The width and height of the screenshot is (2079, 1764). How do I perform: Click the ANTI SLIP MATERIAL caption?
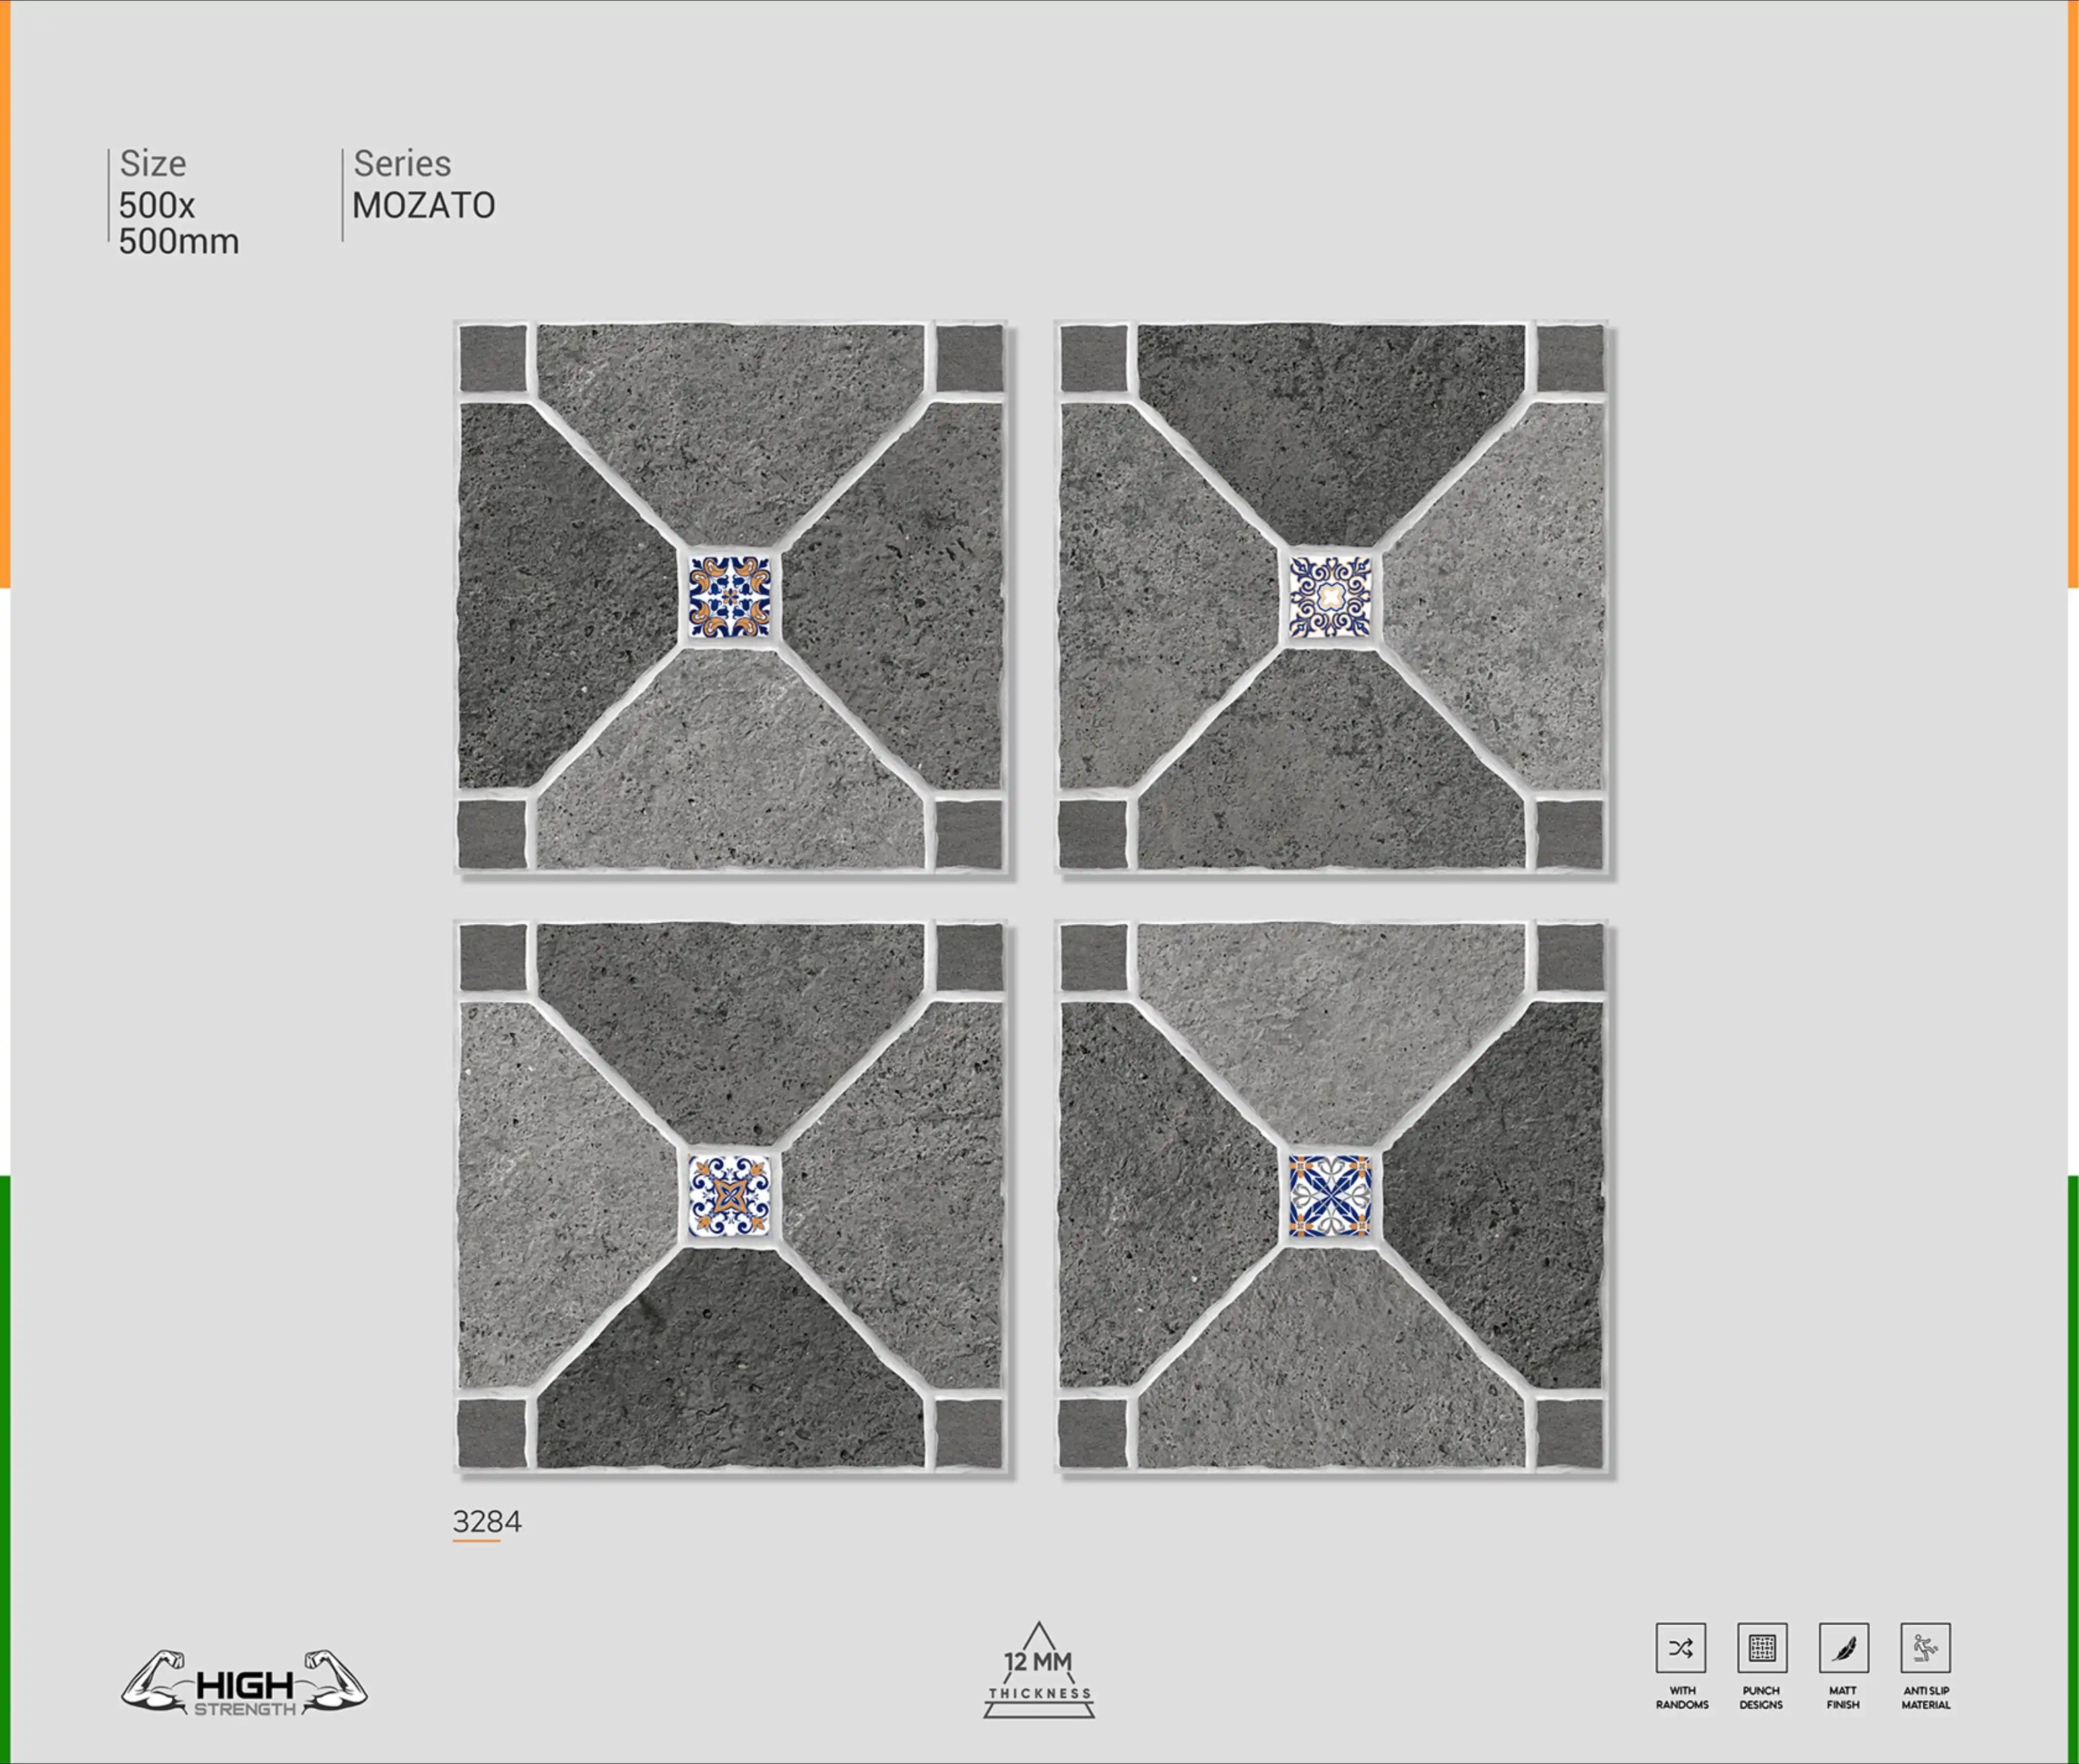(1926, 1698)
